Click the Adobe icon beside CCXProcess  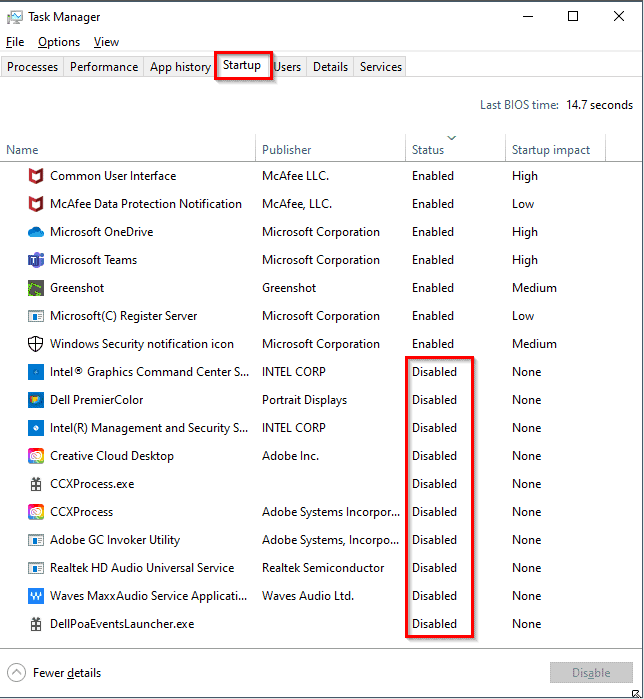[36, 512]
